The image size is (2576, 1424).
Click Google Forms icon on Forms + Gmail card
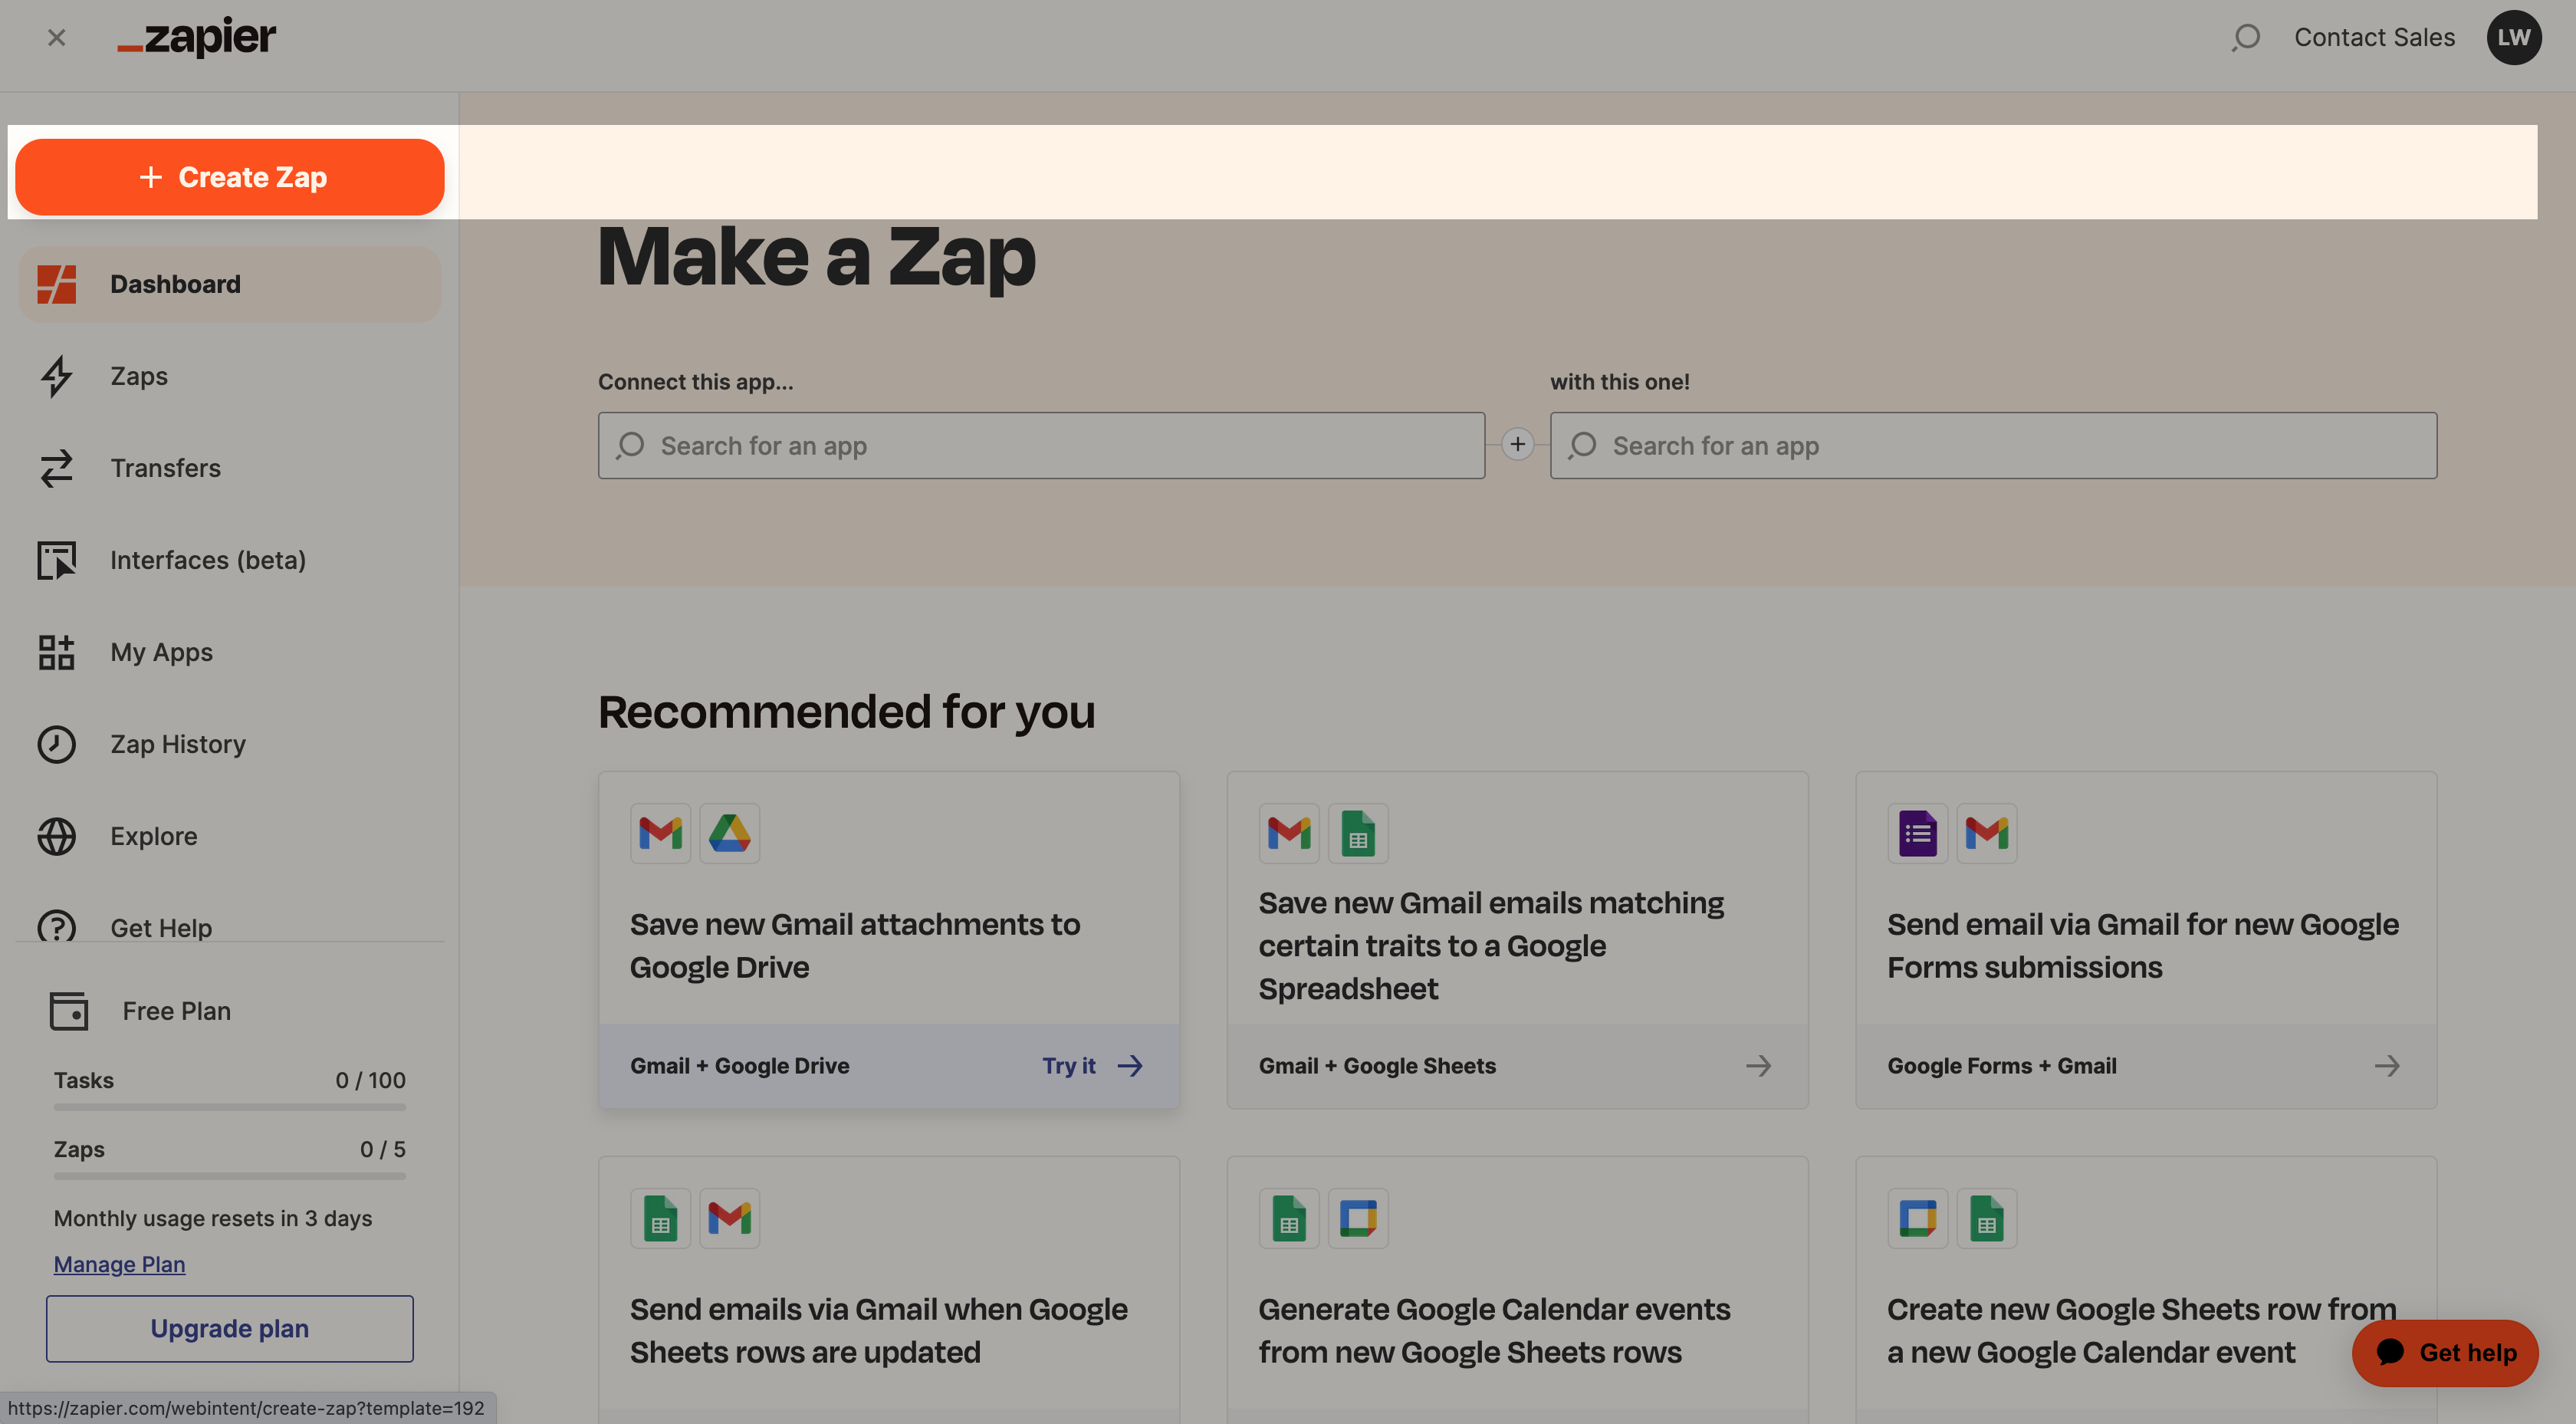[x=1917, y=833]
